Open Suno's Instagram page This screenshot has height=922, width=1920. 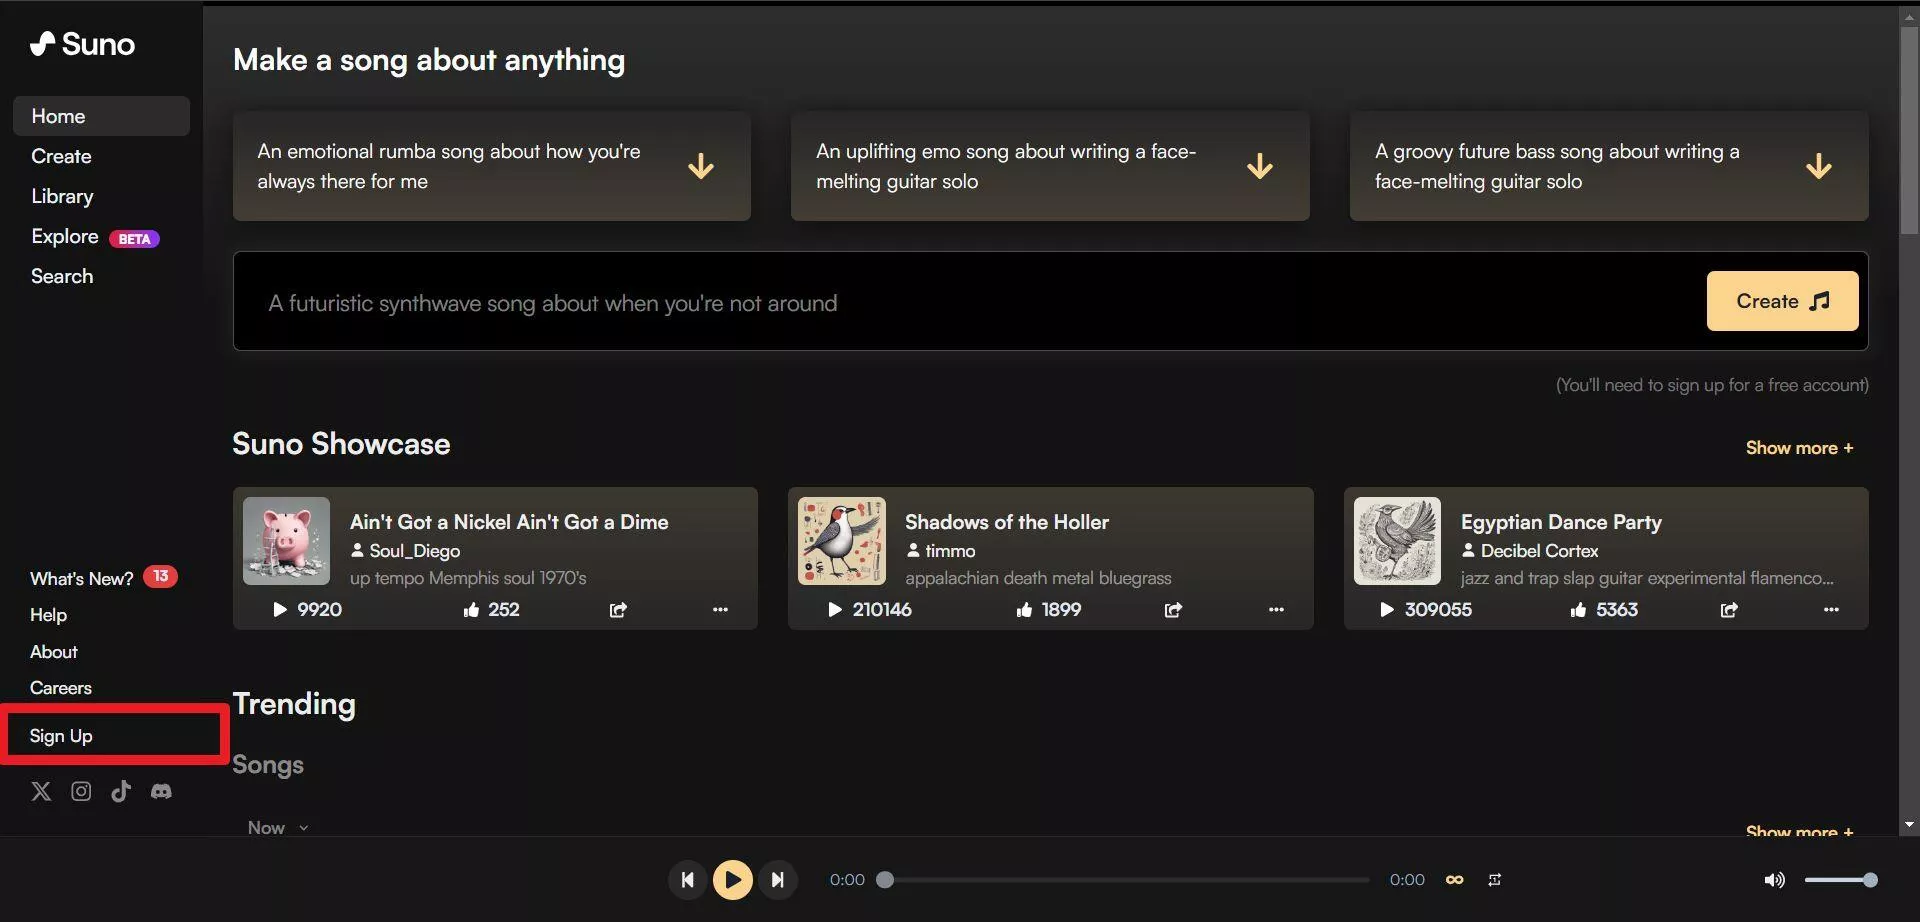pos(81,792)
